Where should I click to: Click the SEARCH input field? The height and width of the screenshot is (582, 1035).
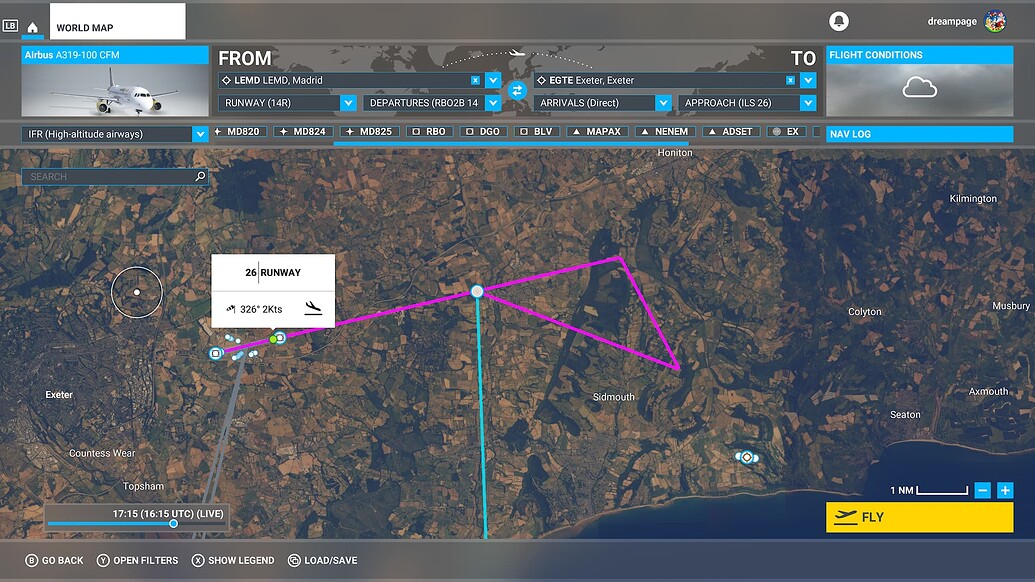pyautogui.click(x=110, y=176)
